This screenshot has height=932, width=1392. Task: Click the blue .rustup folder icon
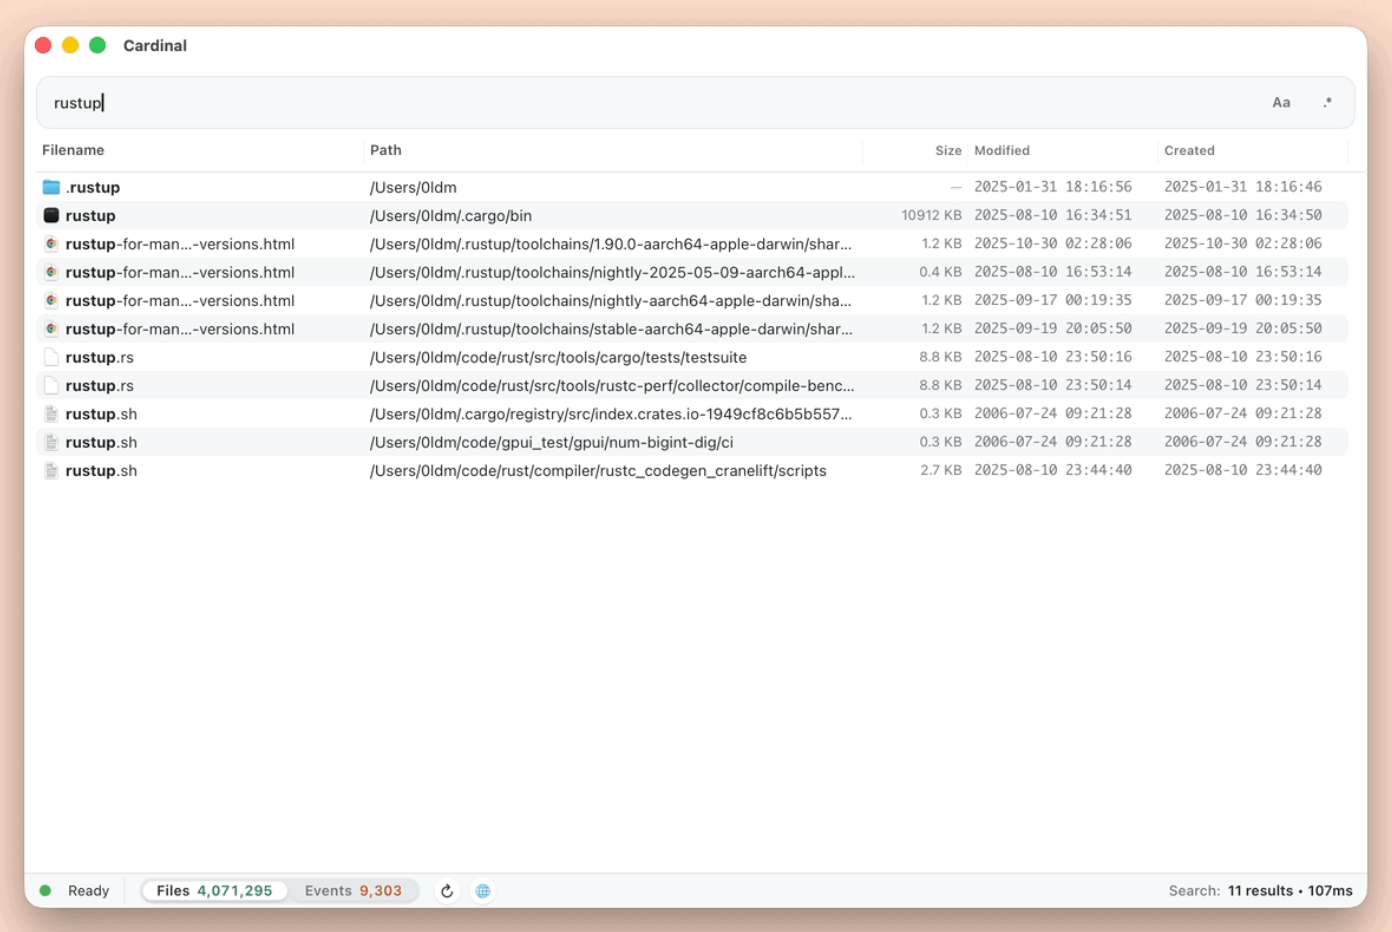51,187
